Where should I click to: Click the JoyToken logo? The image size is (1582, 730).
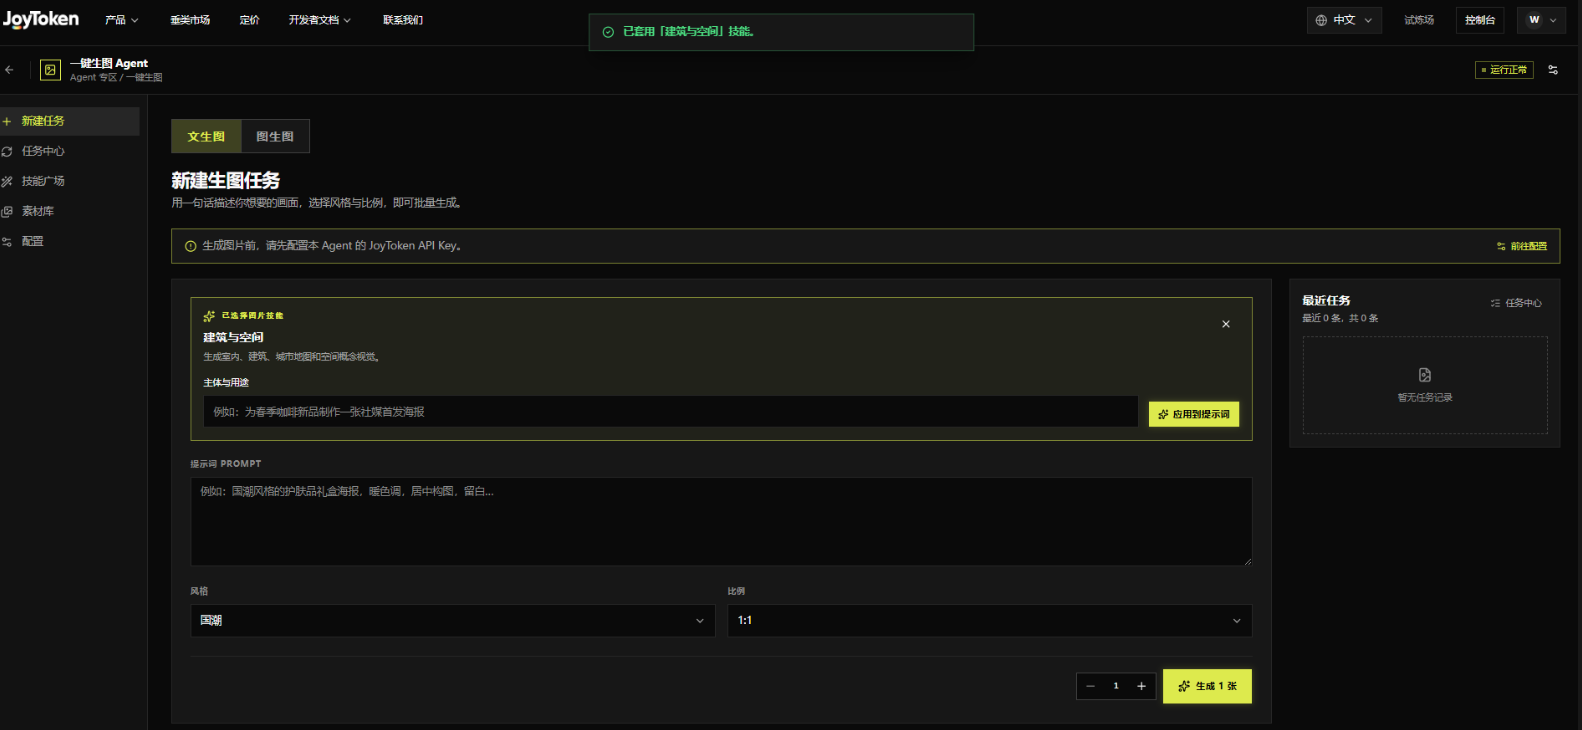pos(40,19)
